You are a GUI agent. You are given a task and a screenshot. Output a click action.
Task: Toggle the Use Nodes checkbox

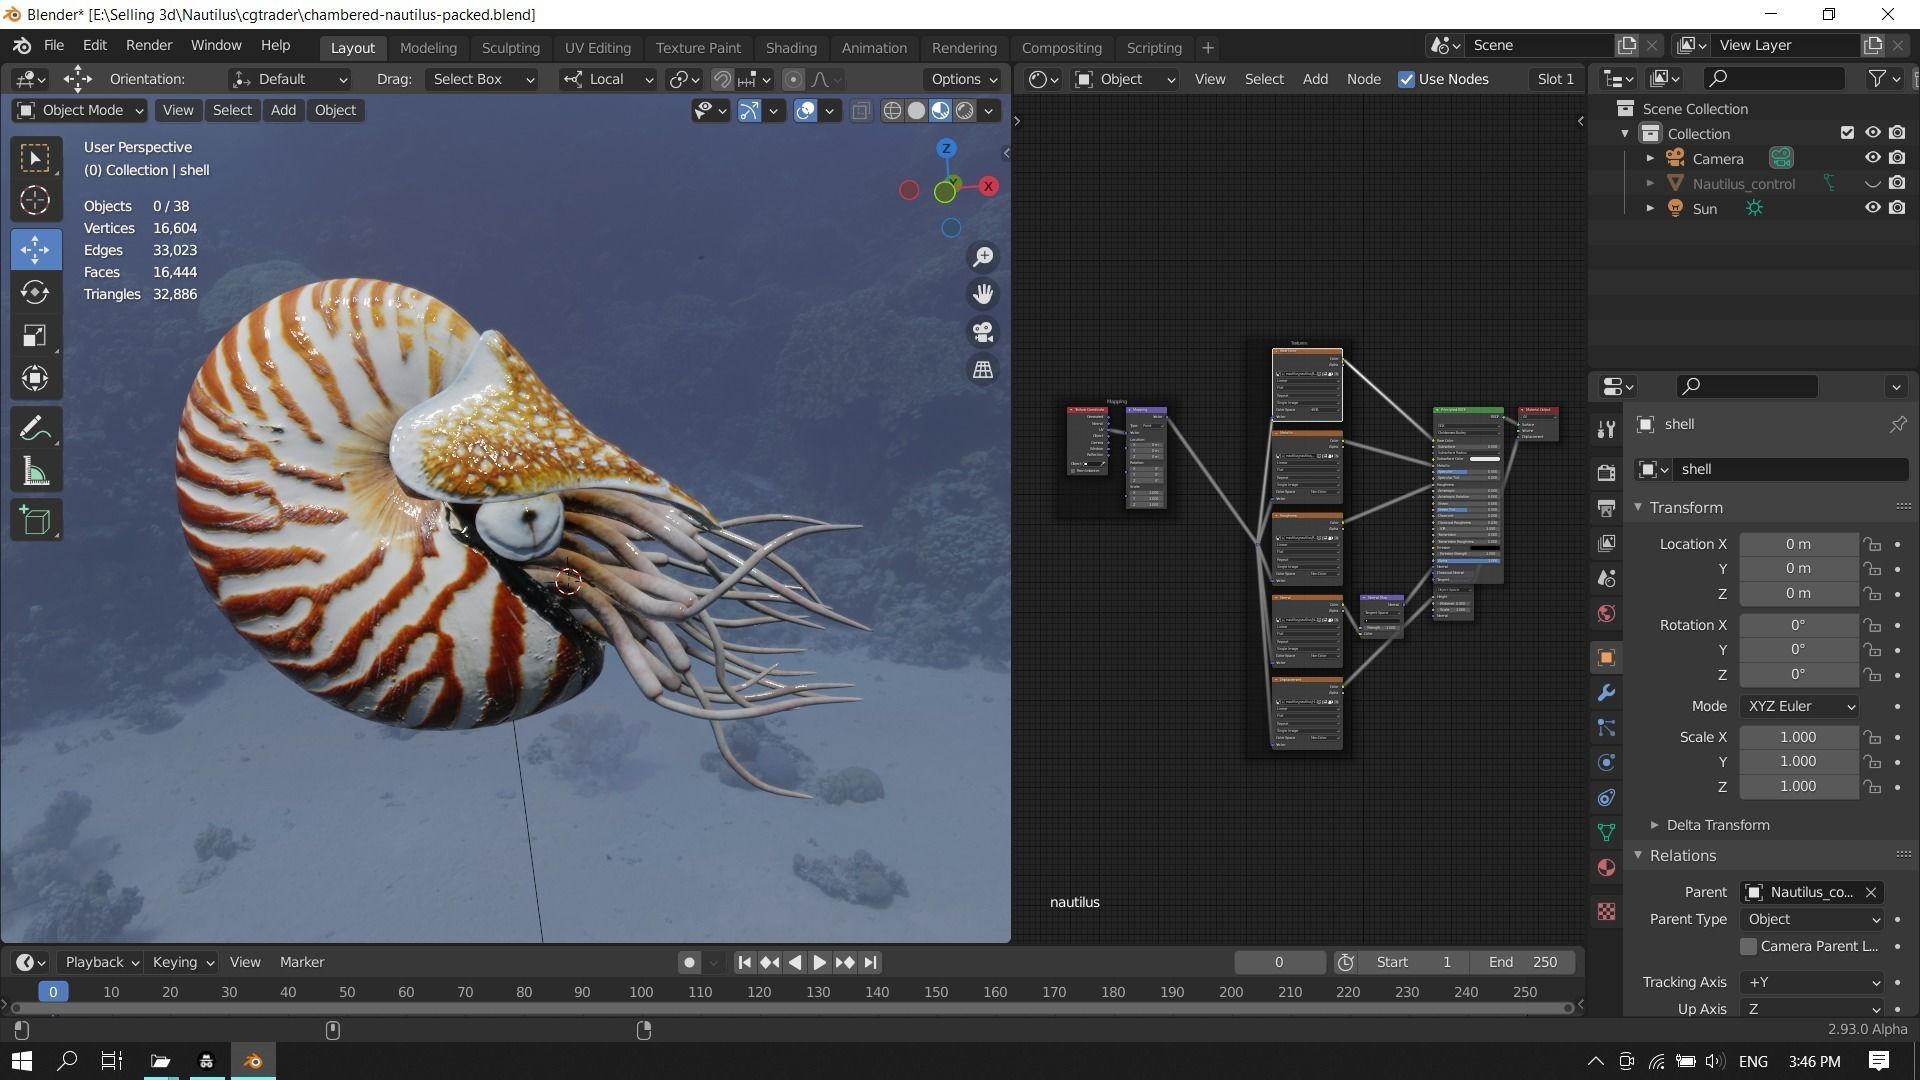tap(1406, 79)
